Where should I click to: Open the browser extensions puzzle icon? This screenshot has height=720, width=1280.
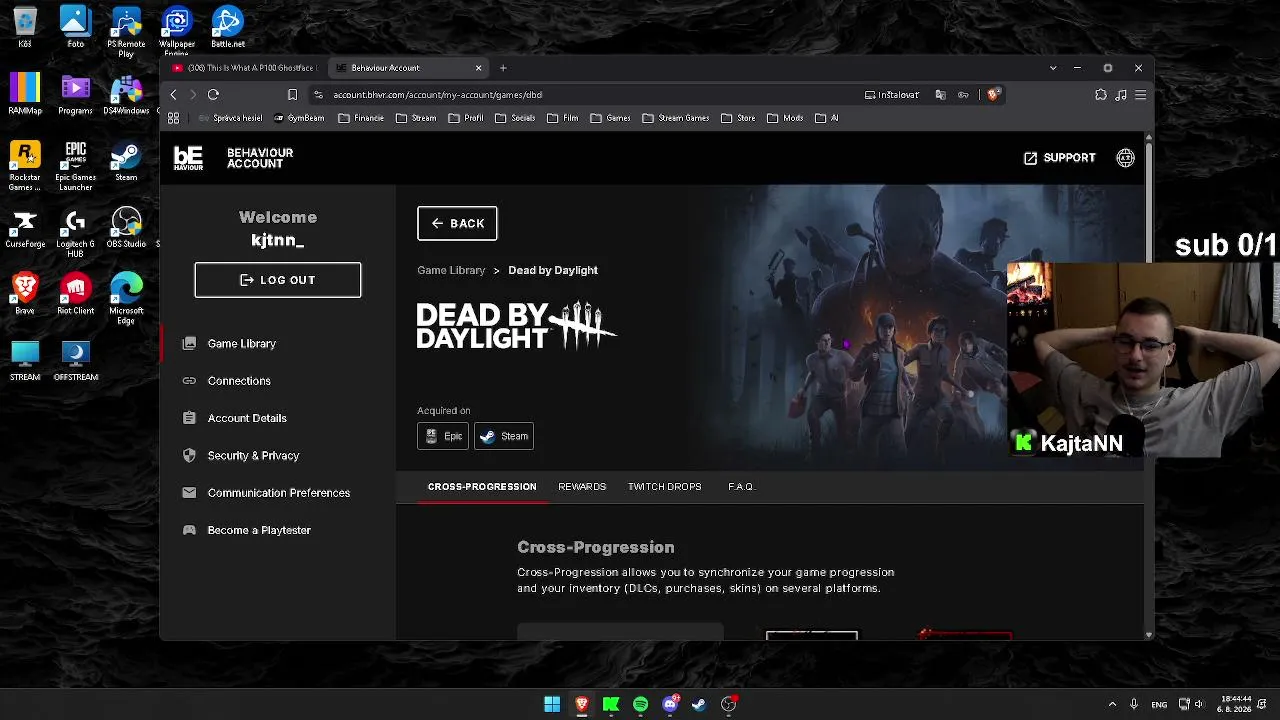[x=1101, y=95]
